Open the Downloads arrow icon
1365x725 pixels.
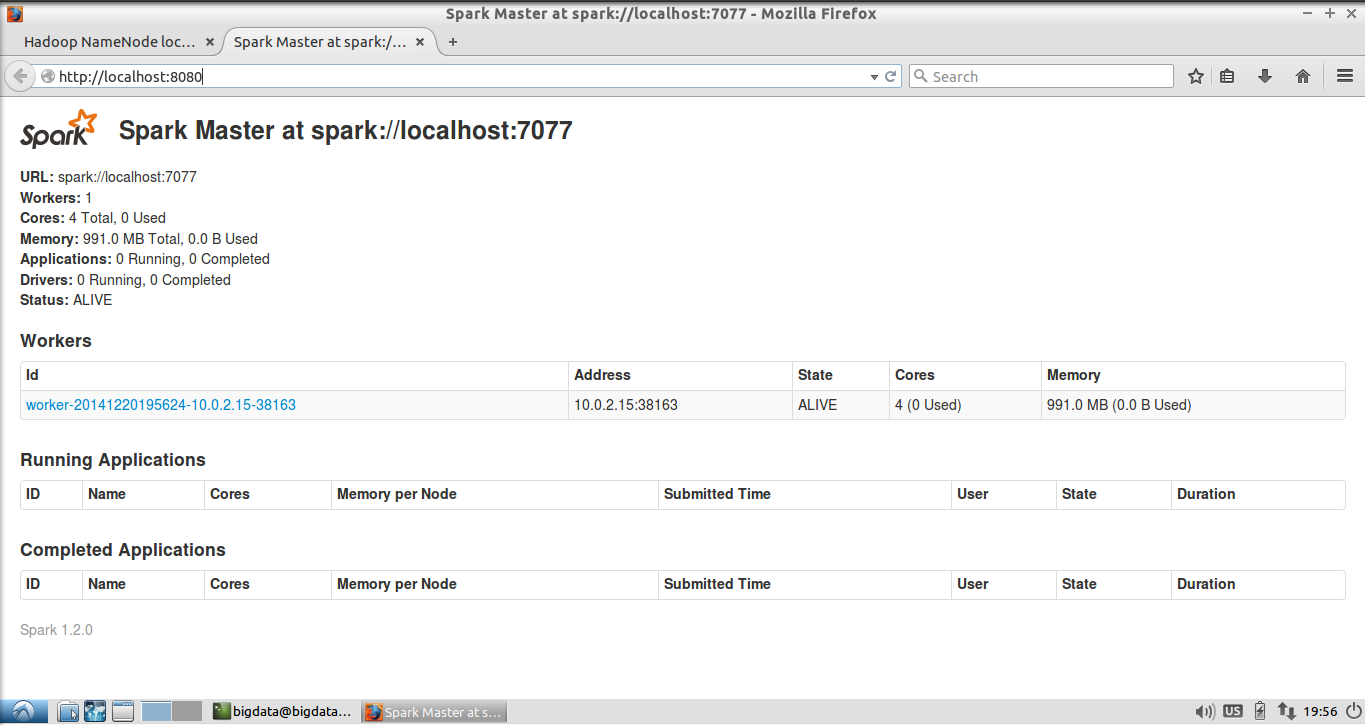[1265, 76]
